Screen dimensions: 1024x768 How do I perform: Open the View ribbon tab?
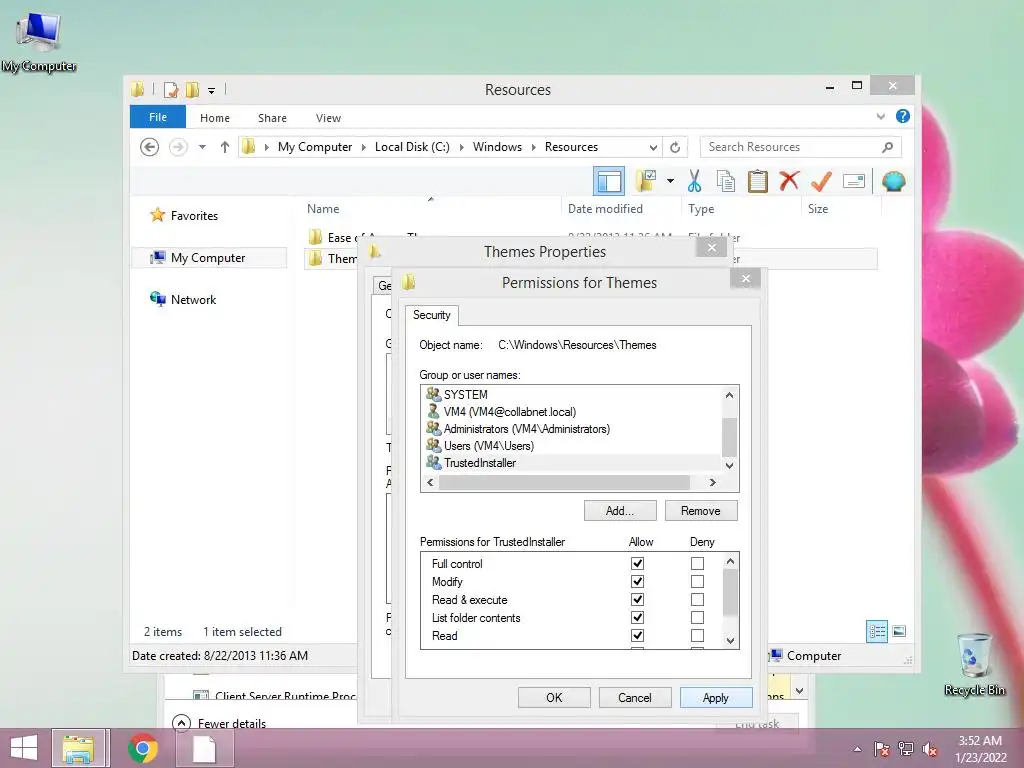[x=328, y=118]
